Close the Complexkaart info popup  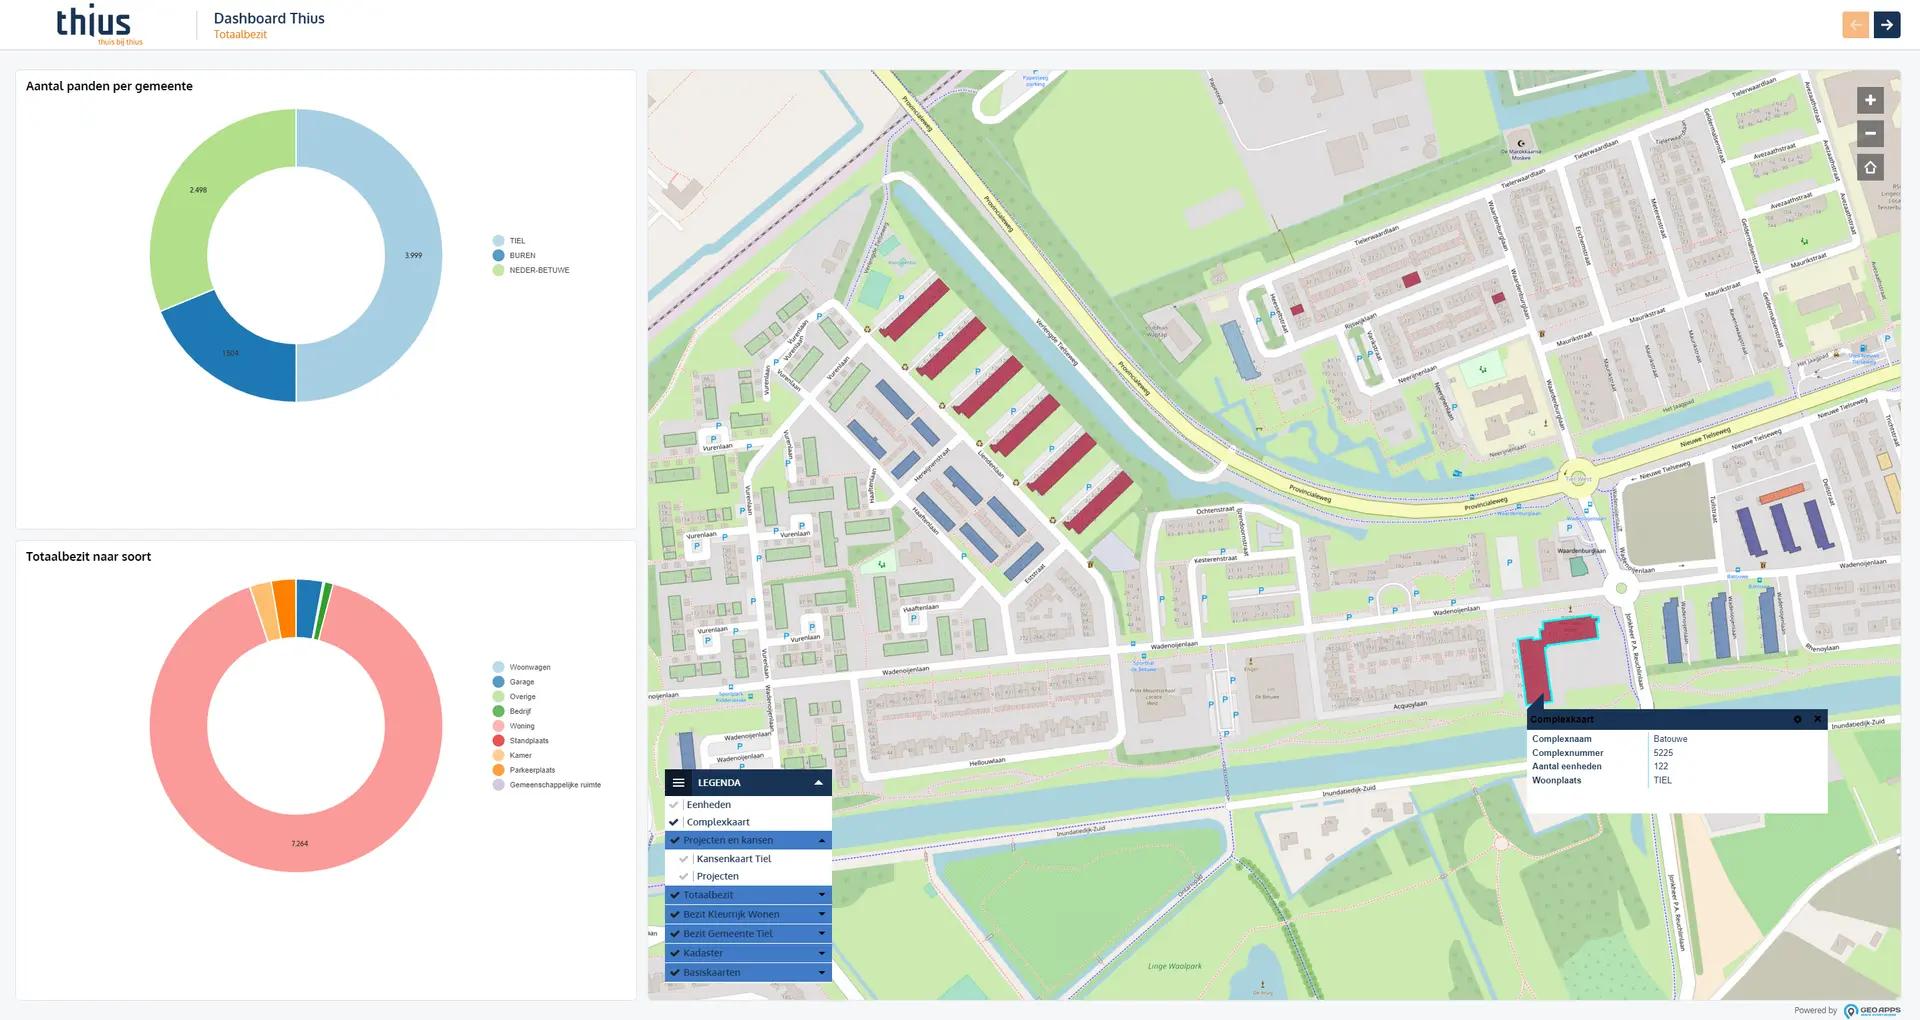[1817, 720]
